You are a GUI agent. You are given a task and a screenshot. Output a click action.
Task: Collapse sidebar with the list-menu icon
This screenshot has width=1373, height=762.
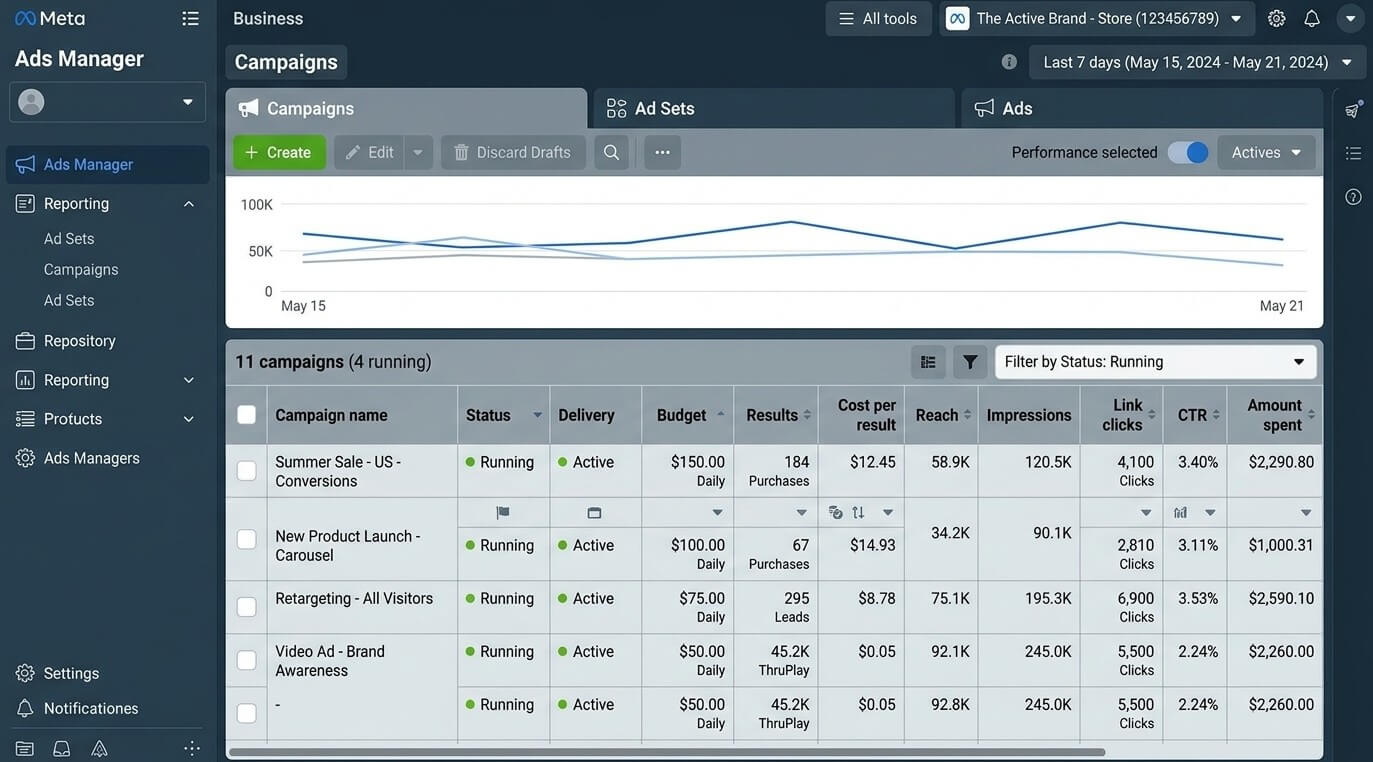[x=190, y=18]
